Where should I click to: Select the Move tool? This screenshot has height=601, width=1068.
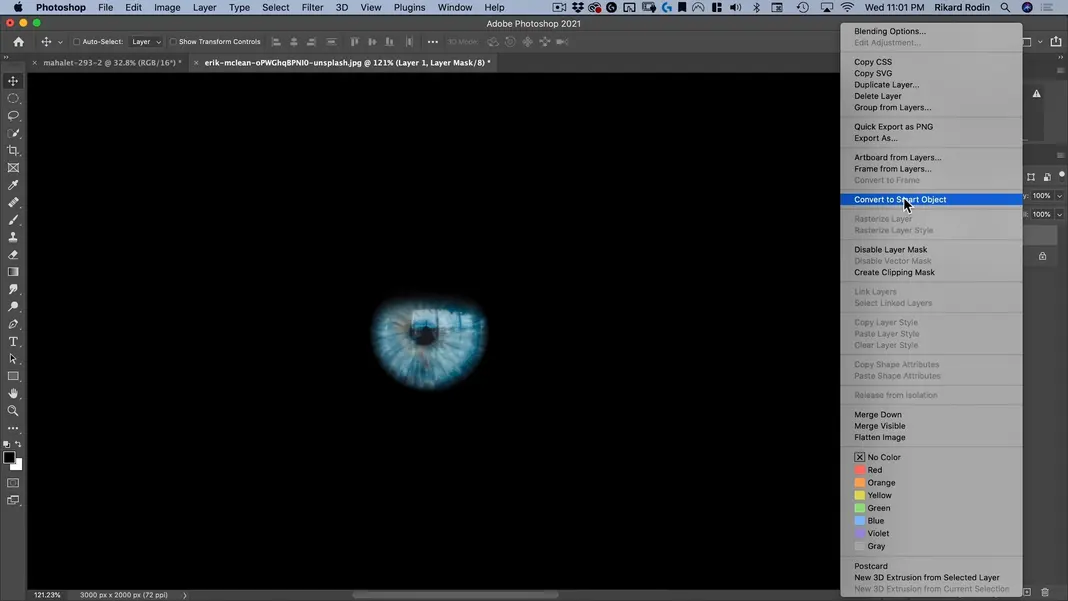[13, 81]
